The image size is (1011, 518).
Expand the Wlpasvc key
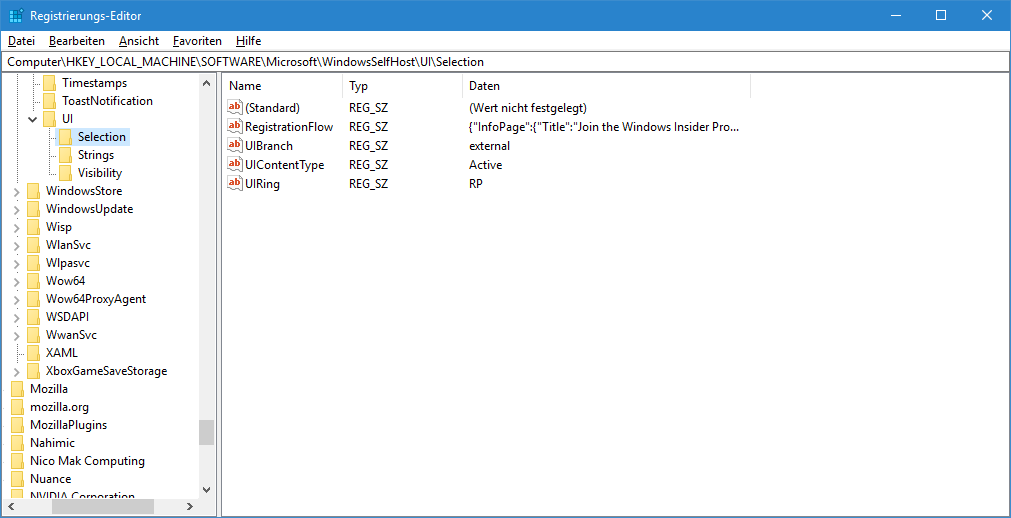point(16,264)
